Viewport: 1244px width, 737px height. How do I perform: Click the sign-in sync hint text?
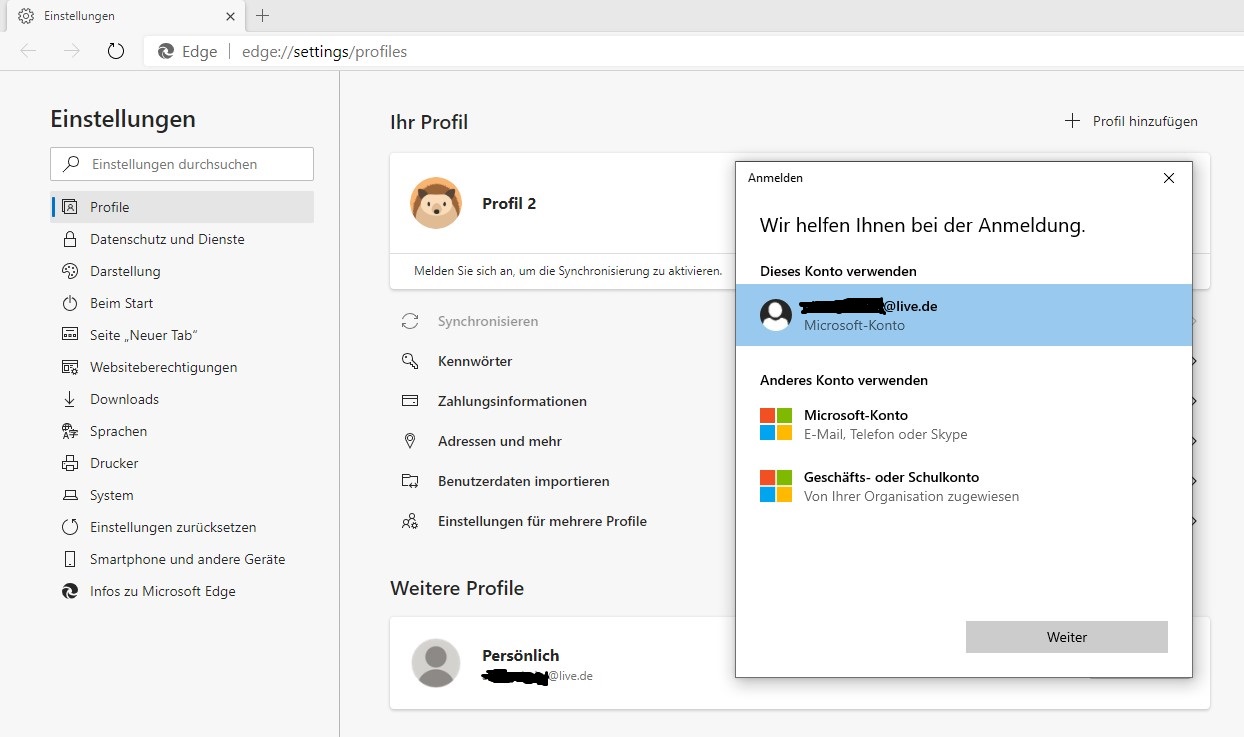pyautogui.click(x=568, y=271)
